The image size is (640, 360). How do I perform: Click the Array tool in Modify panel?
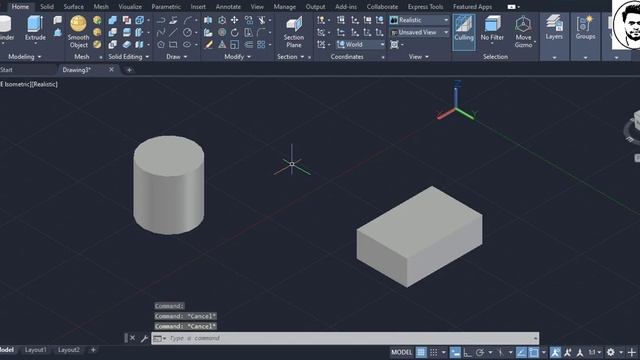261,44
